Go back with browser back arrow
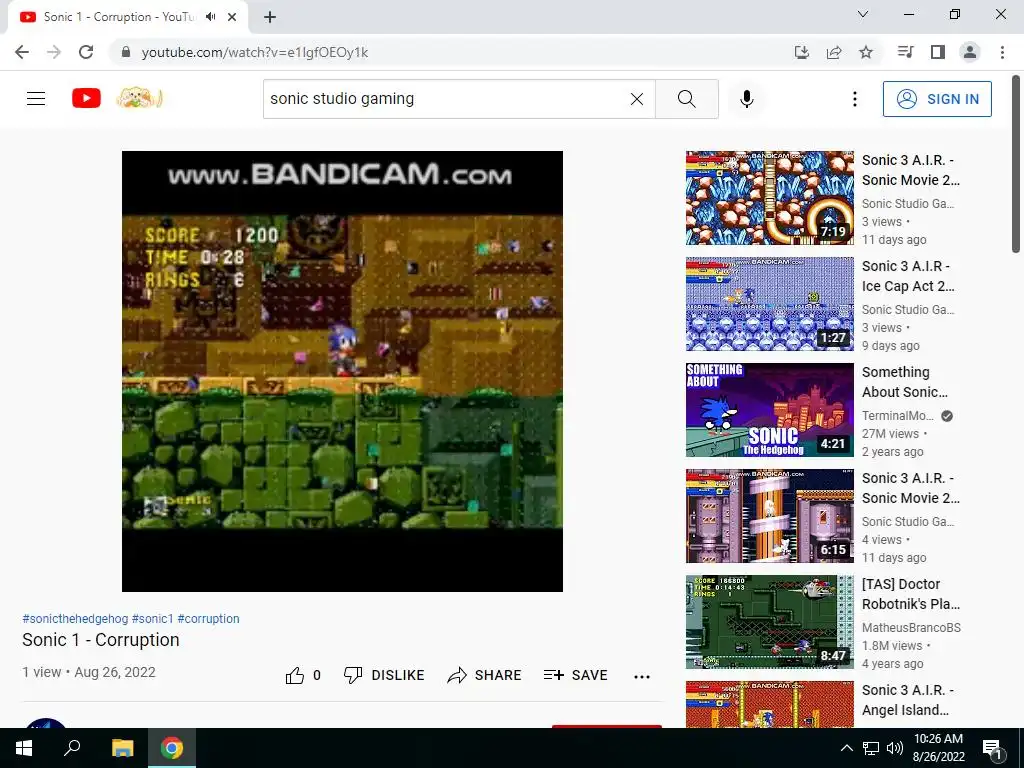Screen dimensions: 1024x768 (22, 52)
